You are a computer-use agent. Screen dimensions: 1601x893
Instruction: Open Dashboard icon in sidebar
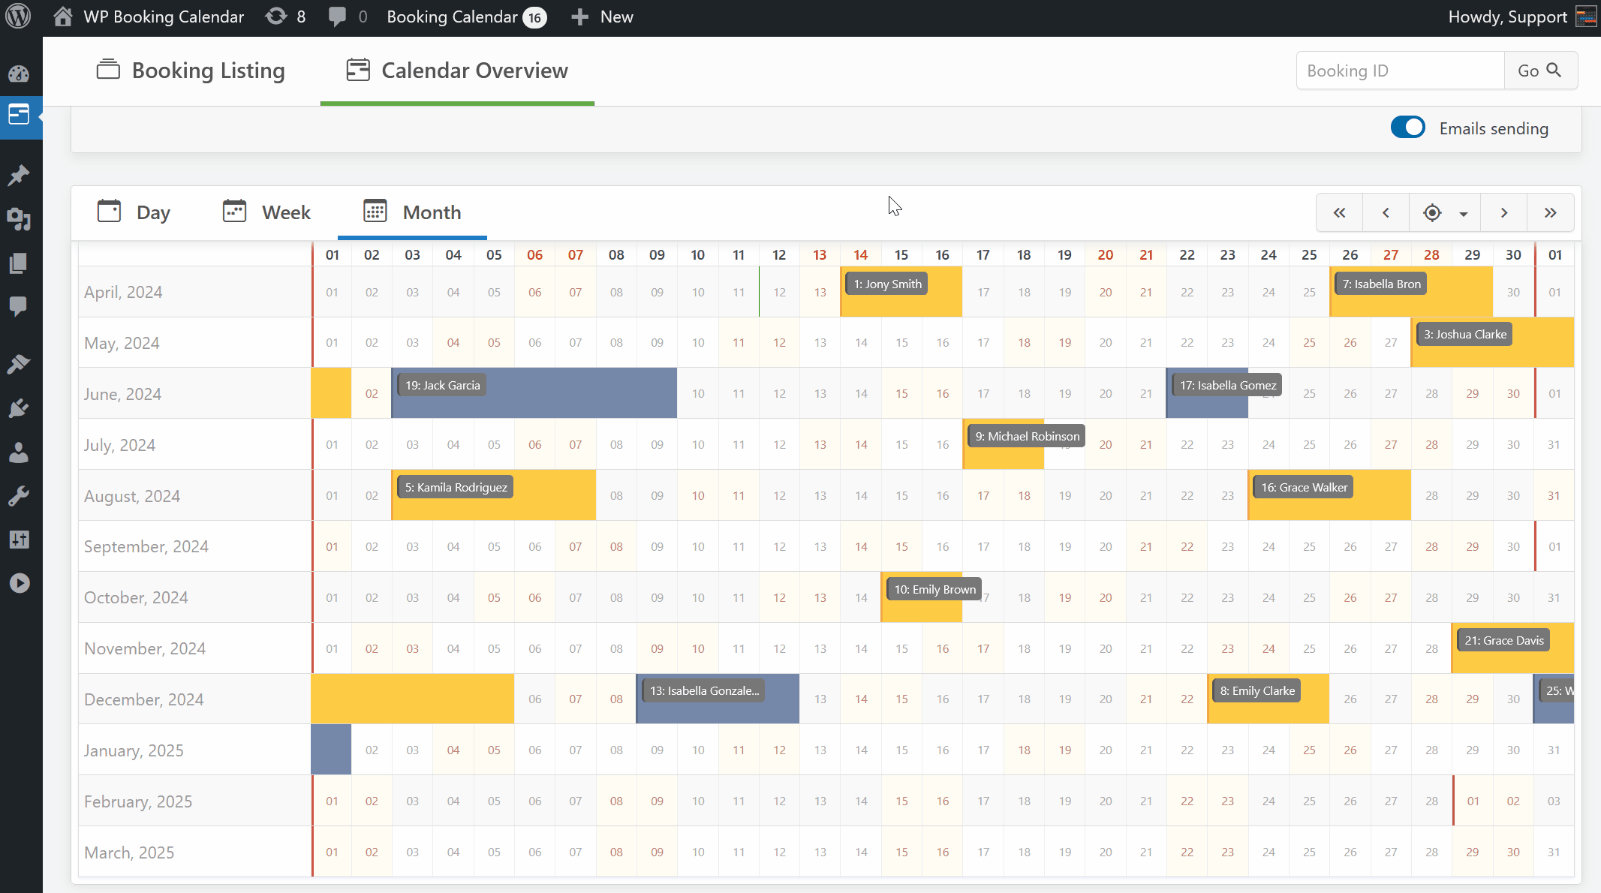point(19,74)
